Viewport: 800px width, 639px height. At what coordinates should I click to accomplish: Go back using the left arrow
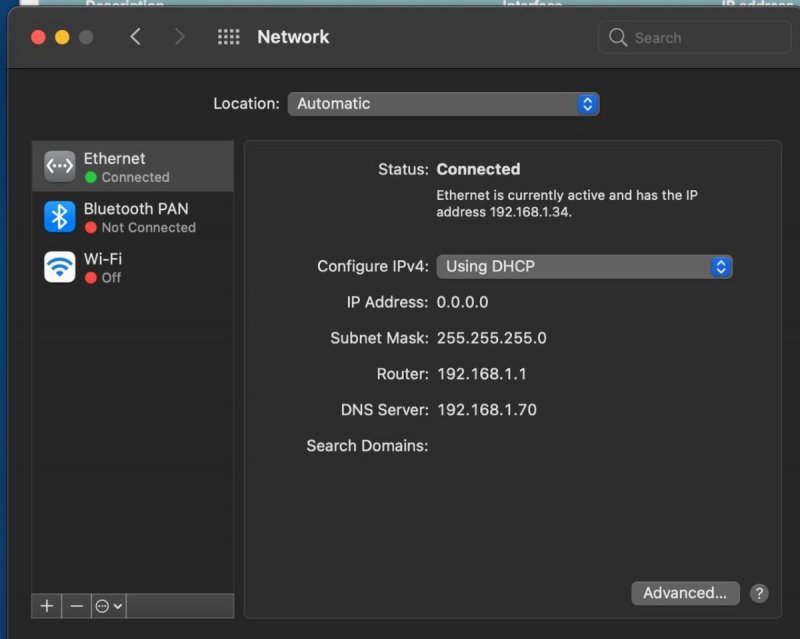pyautogui.click(x=135, y=37)
